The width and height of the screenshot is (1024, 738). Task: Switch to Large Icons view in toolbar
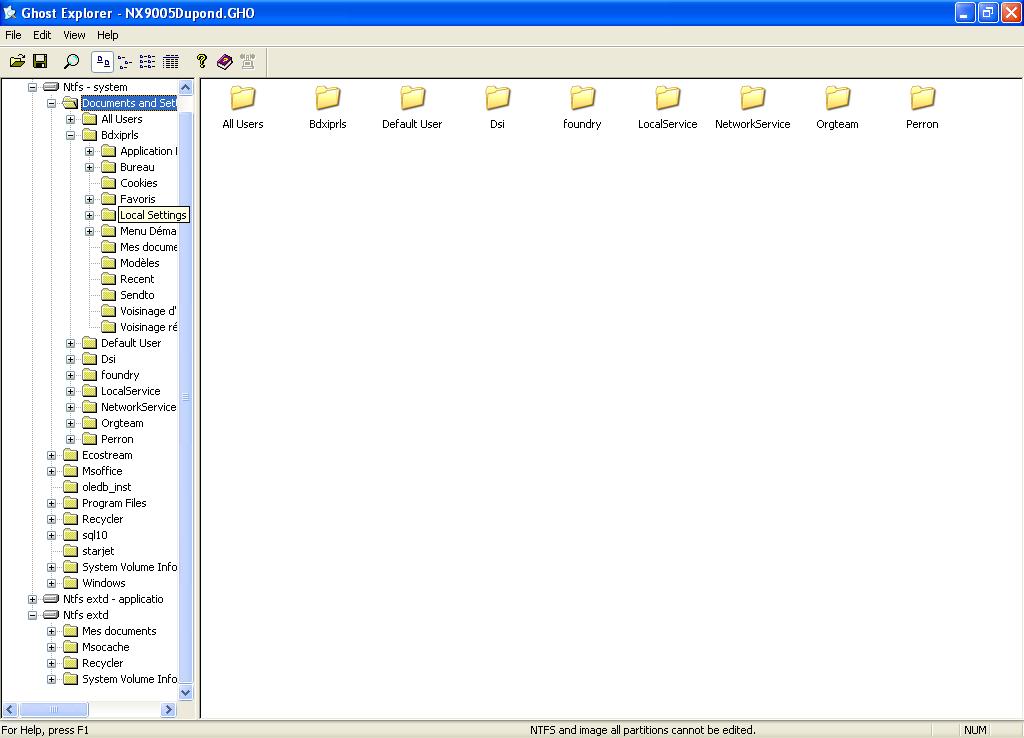pos(103,61)
